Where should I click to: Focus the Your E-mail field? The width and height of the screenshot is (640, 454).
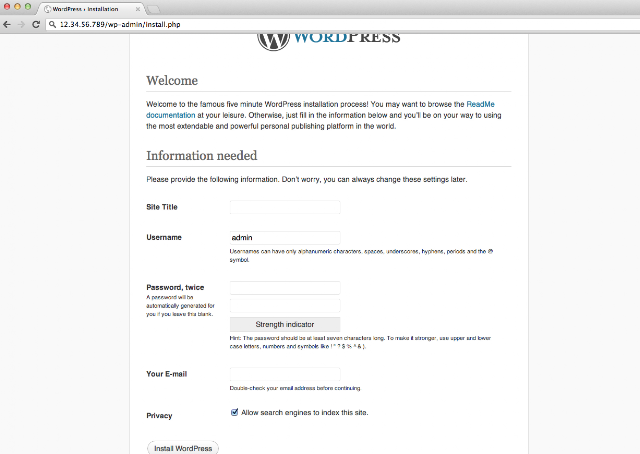point(285,374)
